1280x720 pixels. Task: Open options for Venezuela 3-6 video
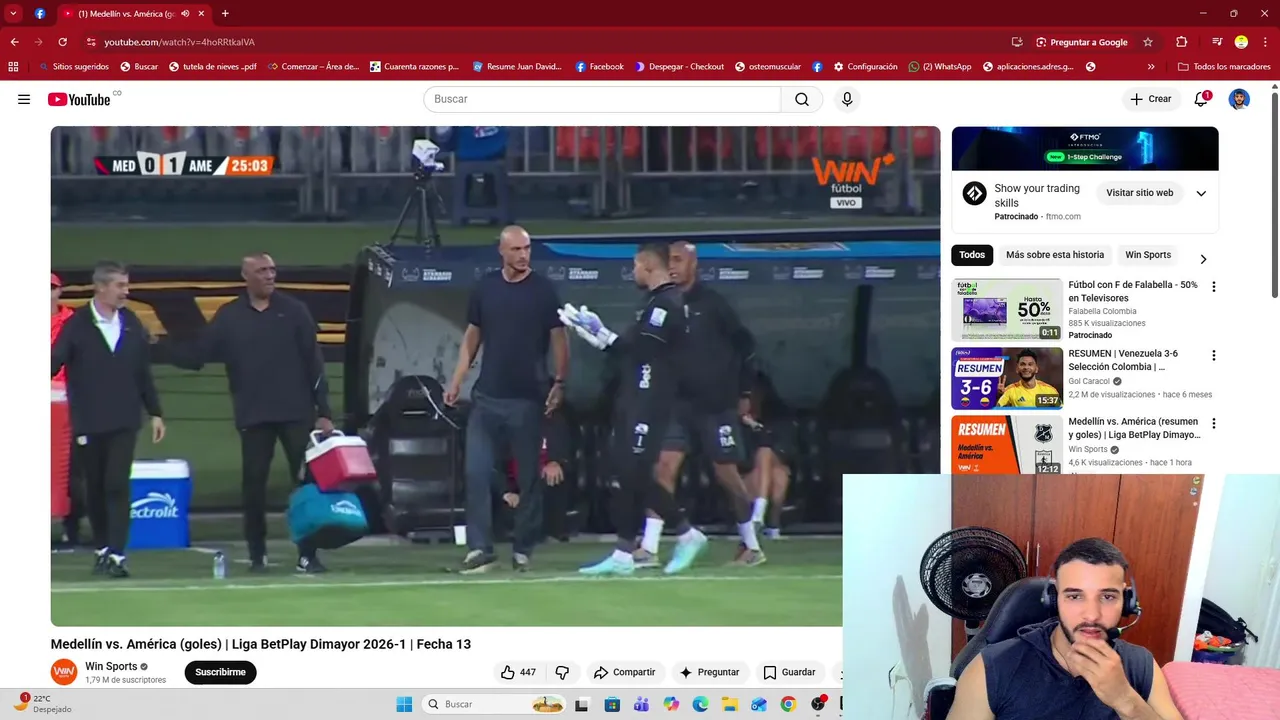[1214, 355]
